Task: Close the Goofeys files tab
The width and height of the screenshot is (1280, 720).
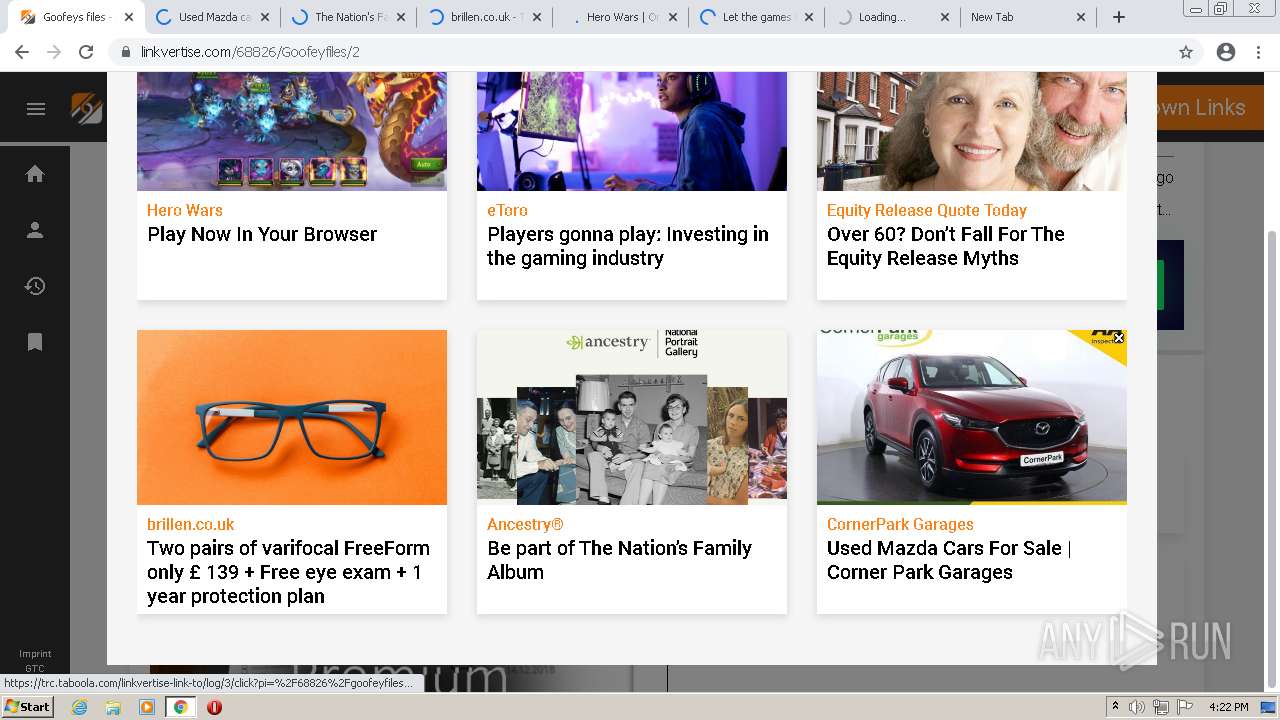Action: pyautogui.click(x=129, y=17)
